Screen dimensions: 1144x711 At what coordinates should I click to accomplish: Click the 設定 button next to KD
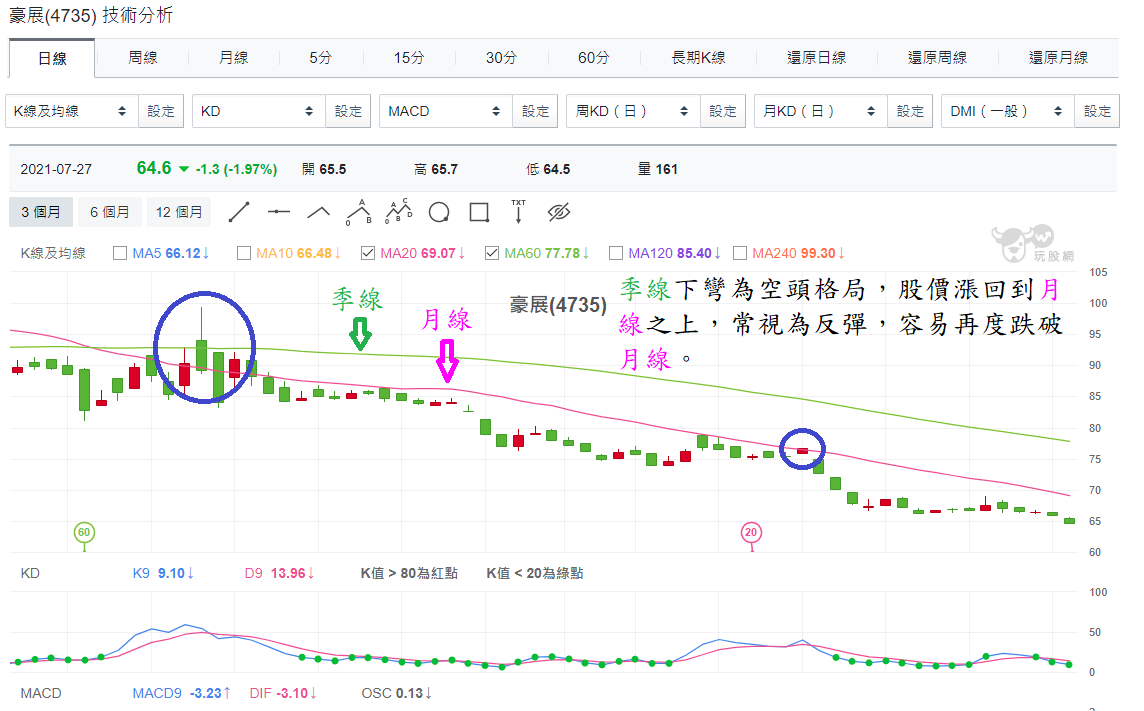(x=347, y=111)
